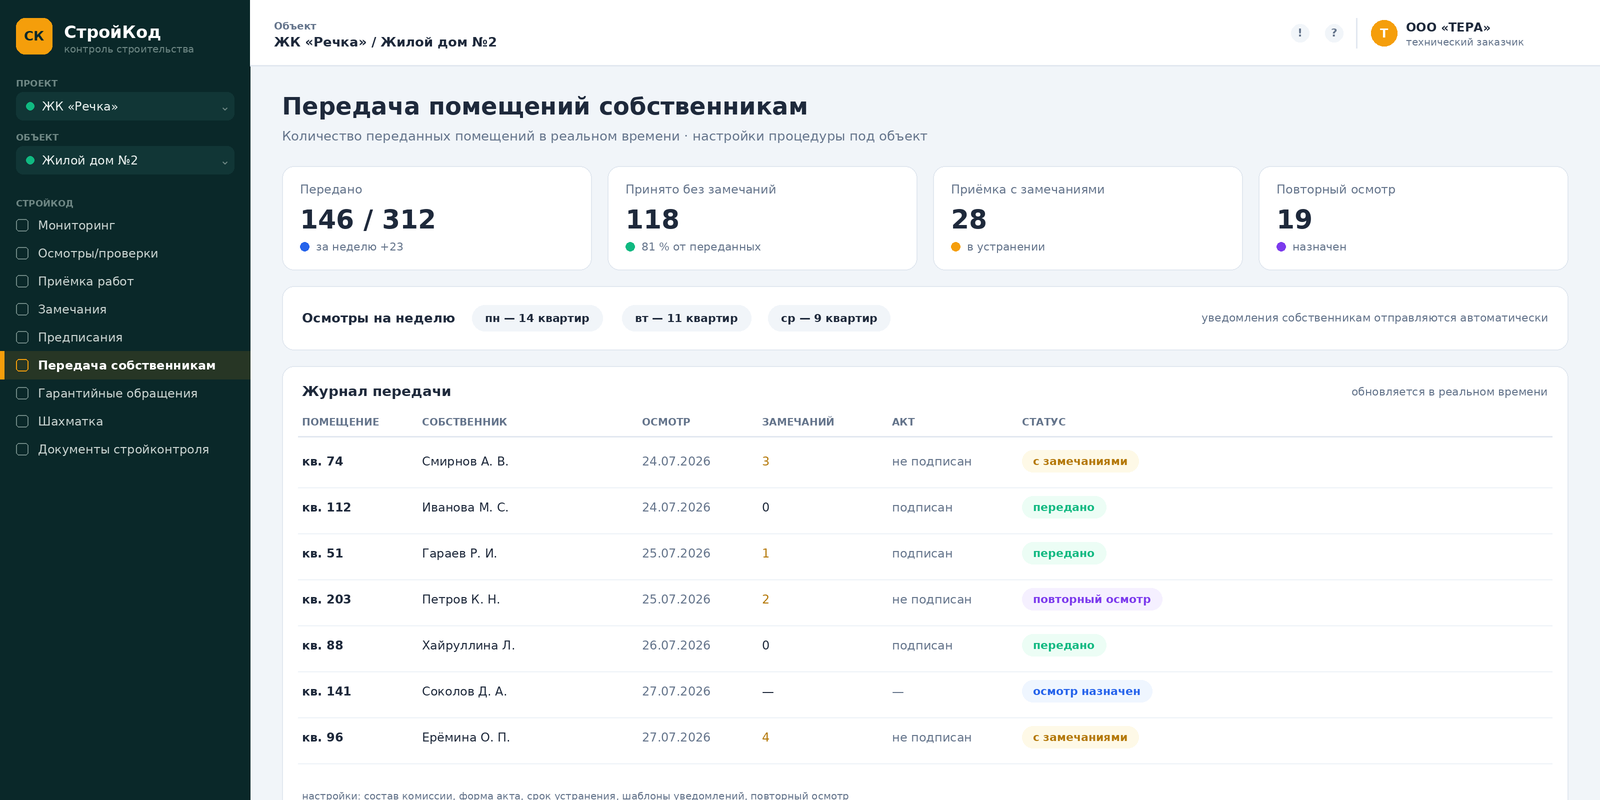Image resolution: width=1600 pixels, height=800 pixels.
Task: Click the Осмотры/проверки sidebar icon
Action: pyautogui.click(x=22, y=253)
